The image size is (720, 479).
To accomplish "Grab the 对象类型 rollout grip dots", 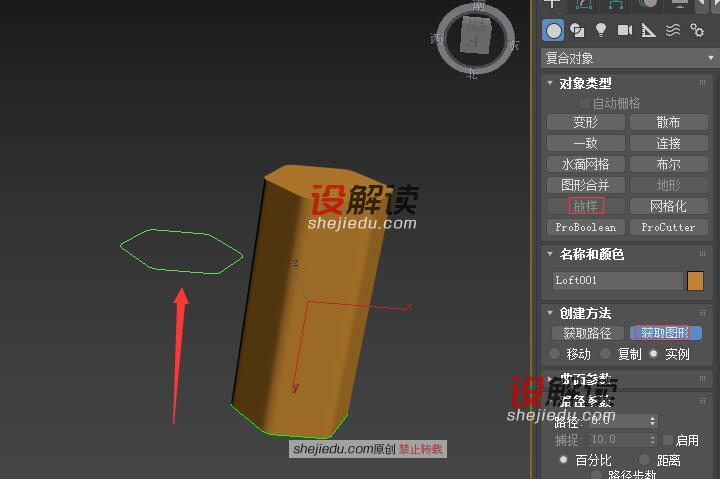I will (x=702, y=83).
